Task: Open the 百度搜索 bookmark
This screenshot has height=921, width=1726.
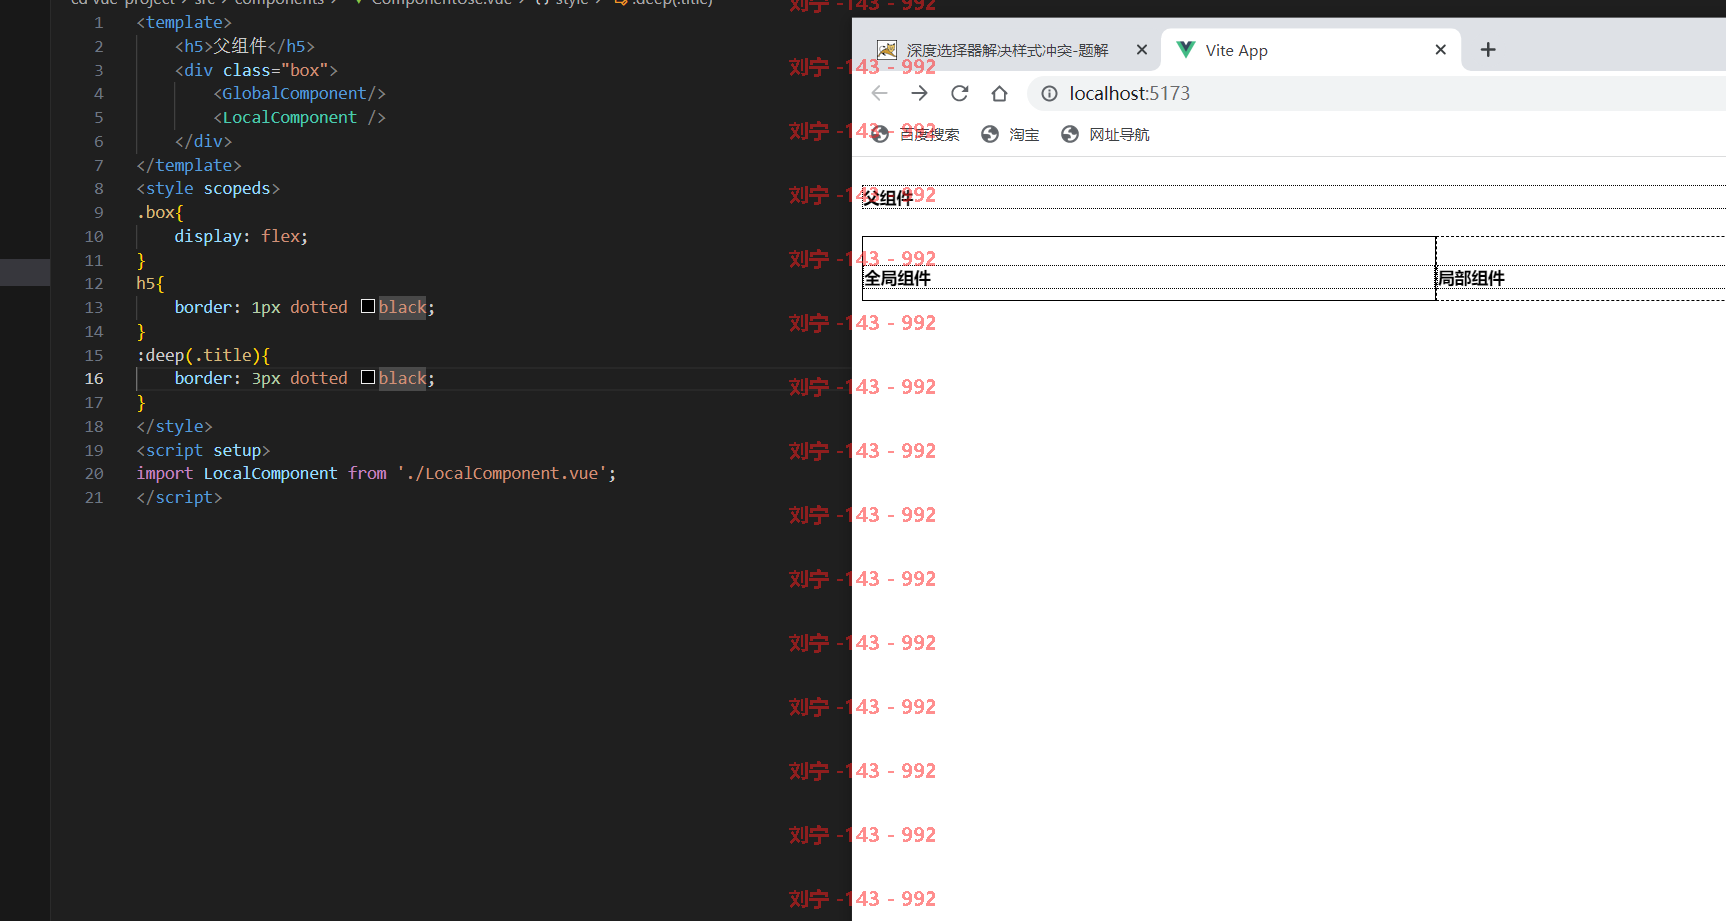Action: (x=915, y=134)
